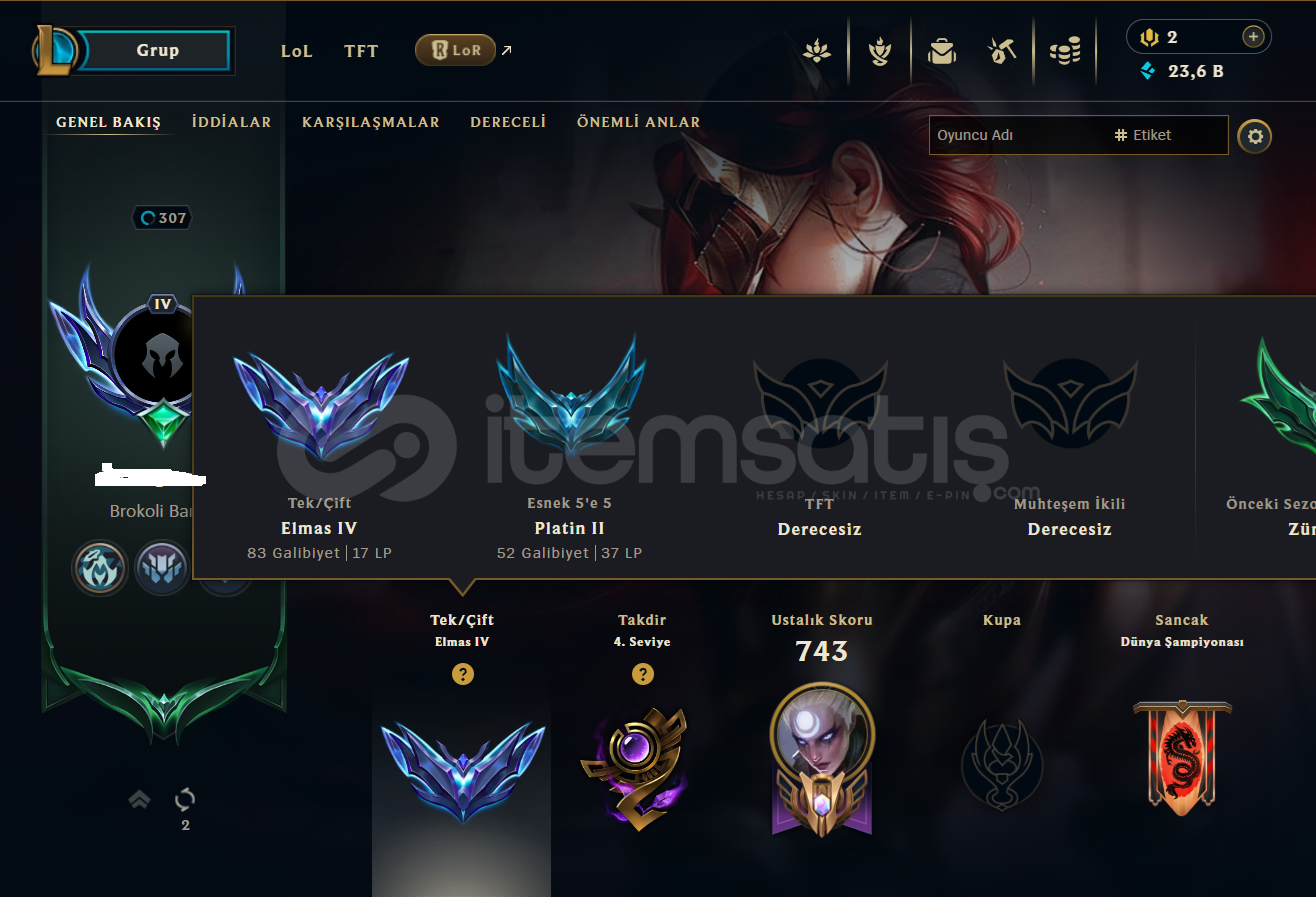Expand the double chevron up arrow
This screenshot has width=1316, height=897.
139,799
